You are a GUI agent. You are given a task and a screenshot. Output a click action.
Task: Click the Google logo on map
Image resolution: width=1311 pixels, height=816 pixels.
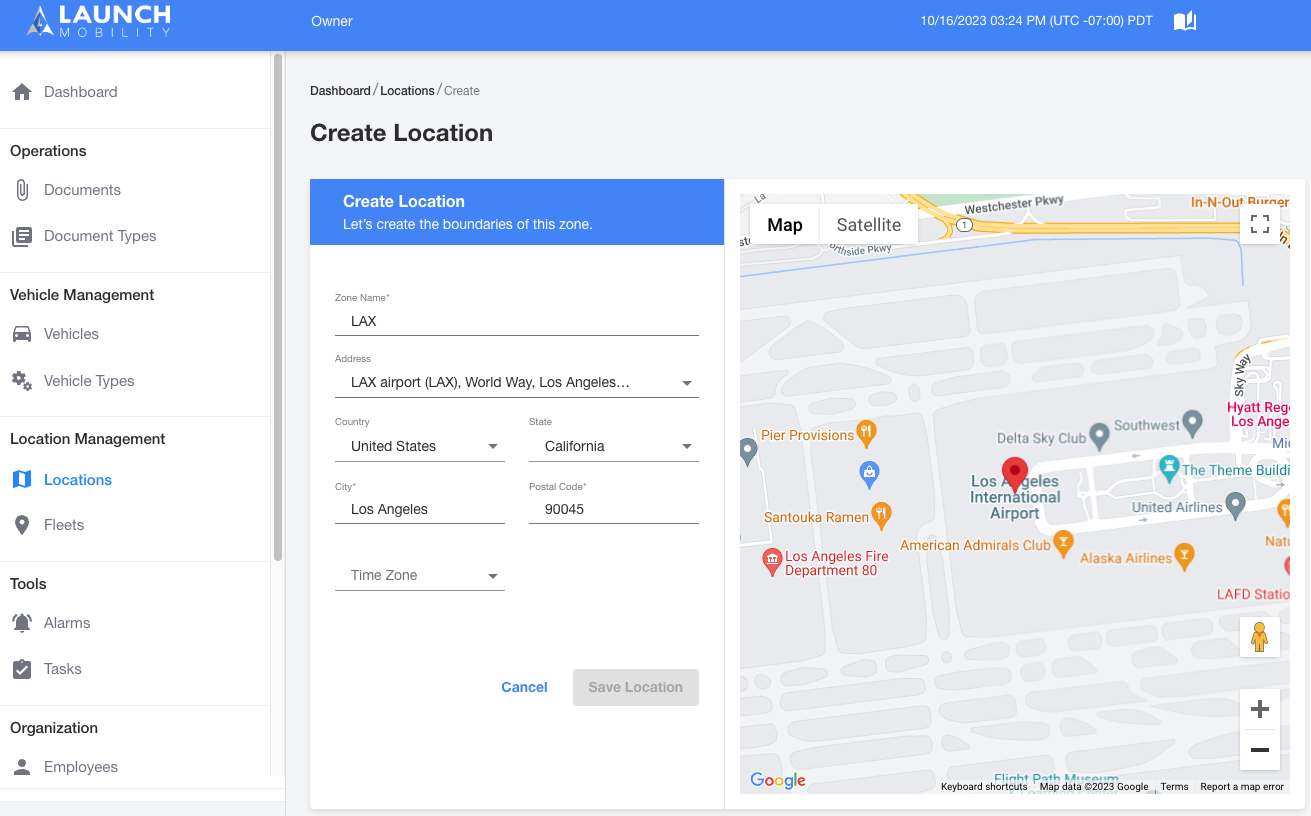point(778,780)
